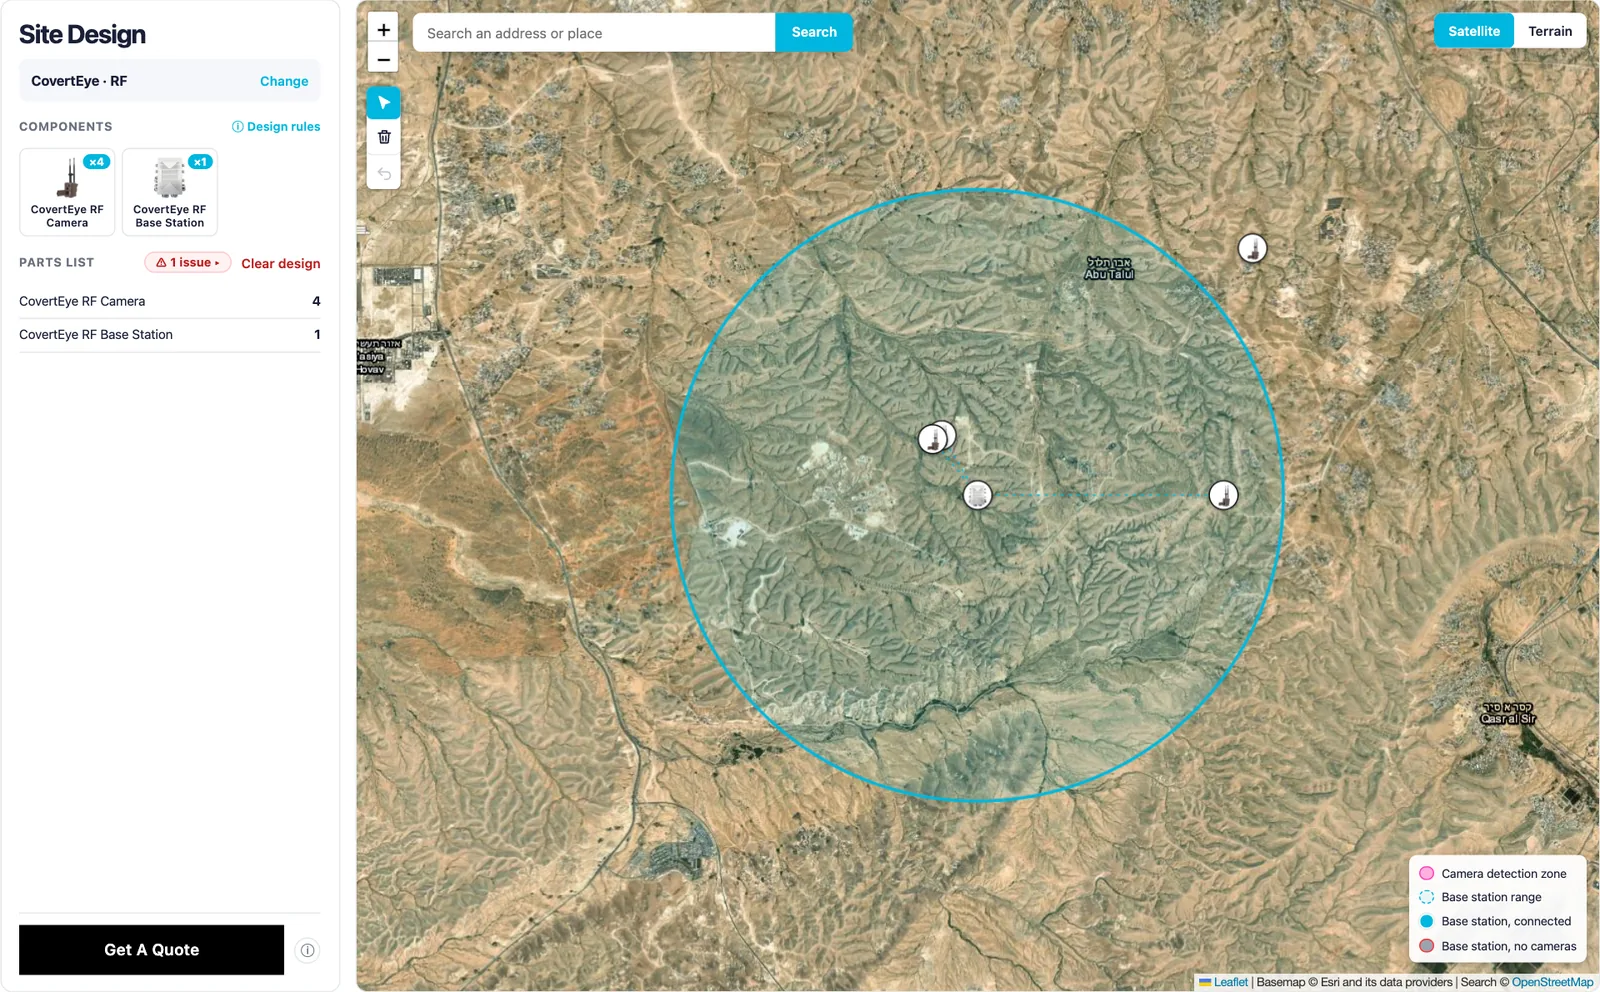Image resolution: width=1600 pixels, height=992 pixels.
Task: Select camera marker near Abu Talul outside circle
Action: pyautogui.click(x=1252, y=248)
